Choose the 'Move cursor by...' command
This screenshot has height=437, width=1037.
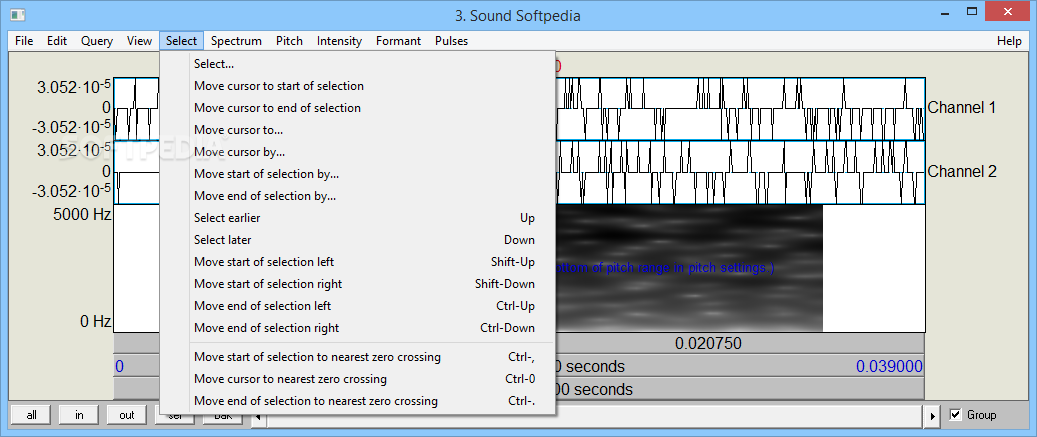(x=357, y=152)
